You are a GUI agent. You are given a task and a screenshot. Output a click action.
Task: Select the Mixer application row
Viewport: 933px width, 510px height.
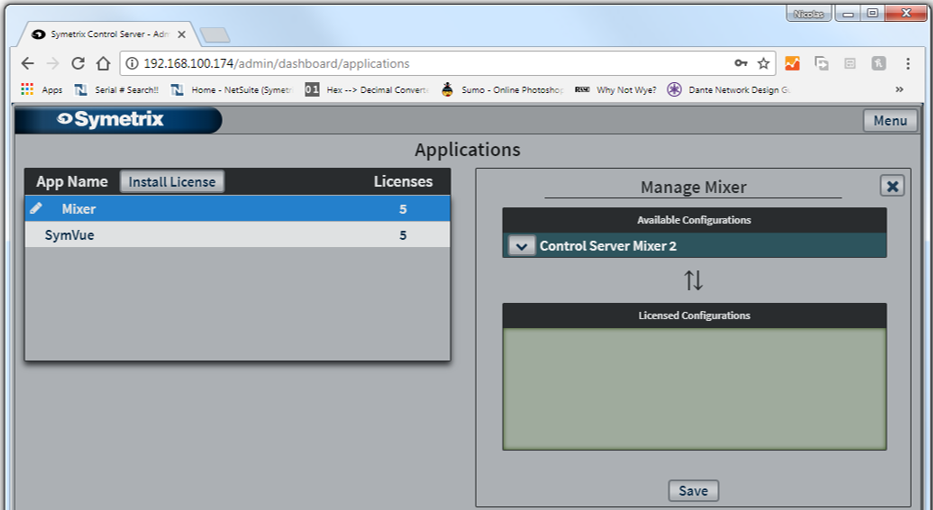(x=237, y=209)
